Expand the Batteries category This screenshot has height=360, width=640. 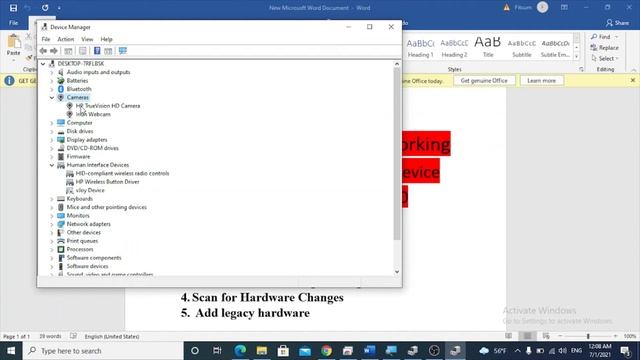[x=52, y=81]
